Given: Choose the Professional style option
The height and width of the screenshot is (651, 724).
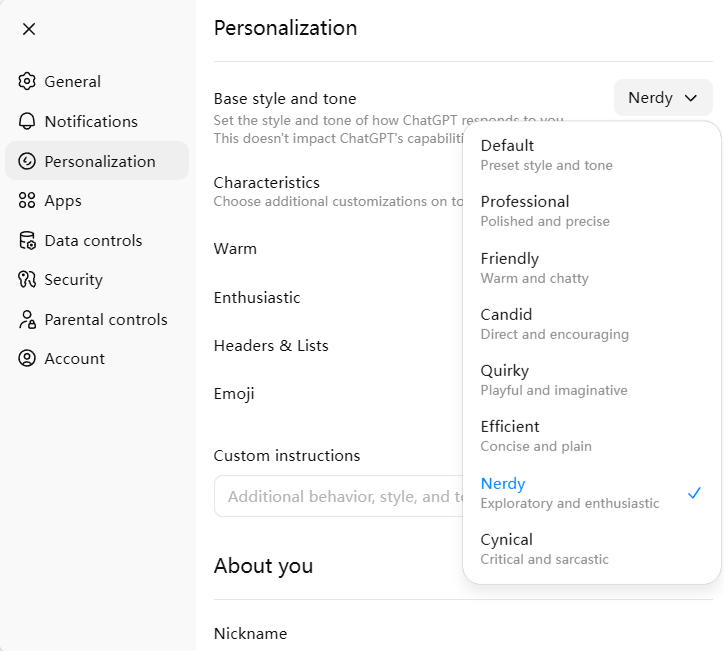Looking at the screenshot, I should pyautogui.click(x=591, y=211).
